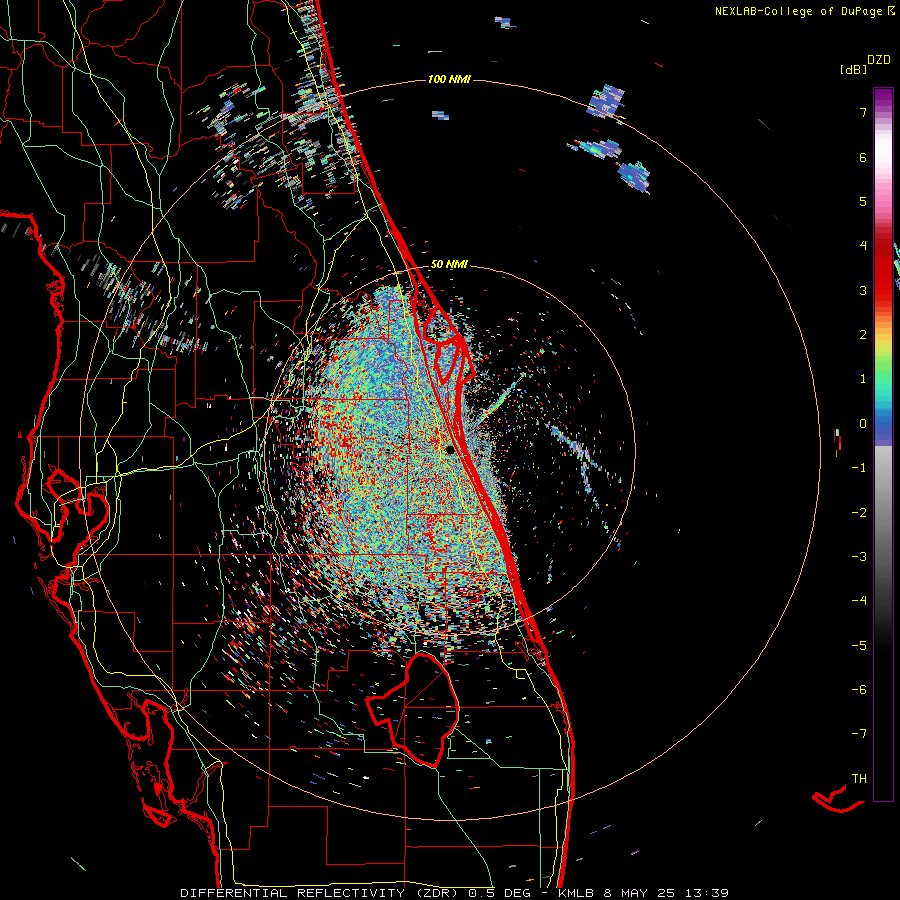Click the black radar site dot
The image size is (900, 900).
coord(451,450)
